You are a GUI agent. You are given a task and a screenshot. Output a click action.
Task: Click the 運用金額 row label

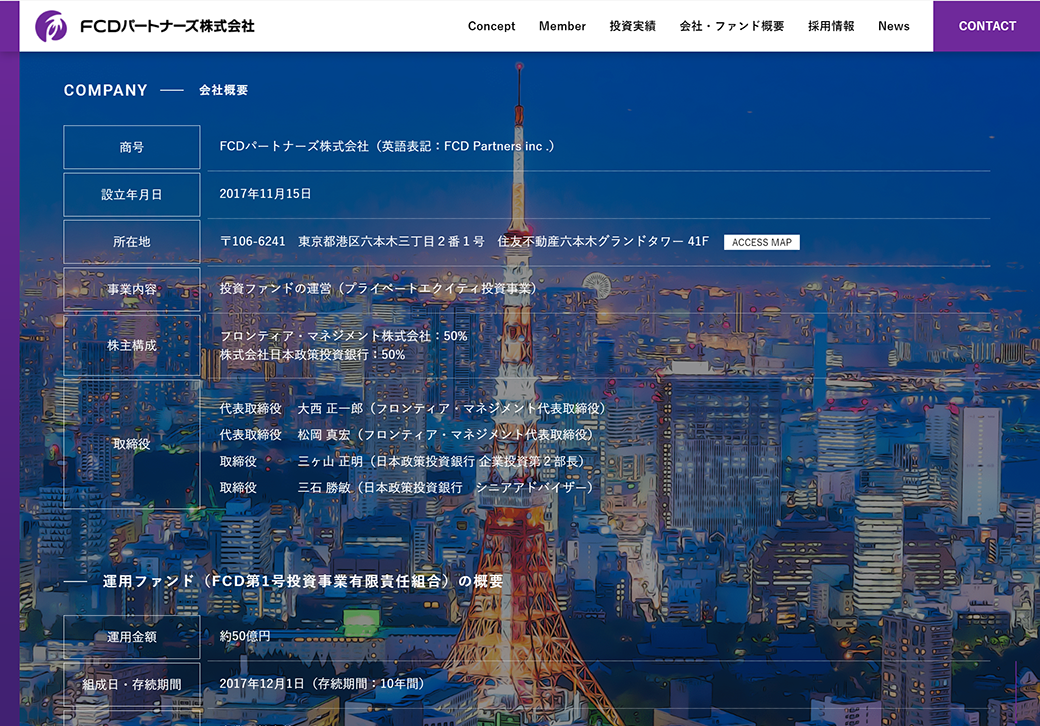131,636
